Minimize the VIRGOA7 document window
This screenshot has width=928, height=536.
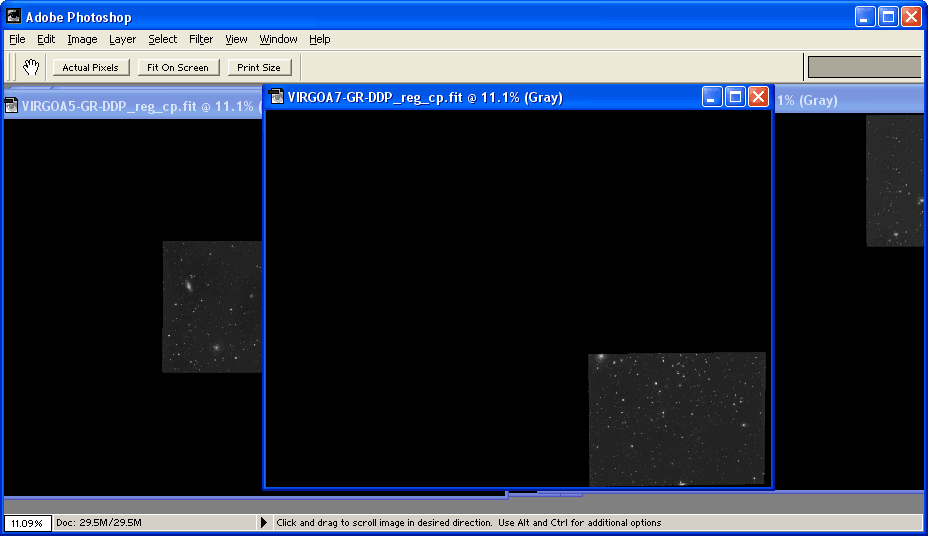click(712, 97)
